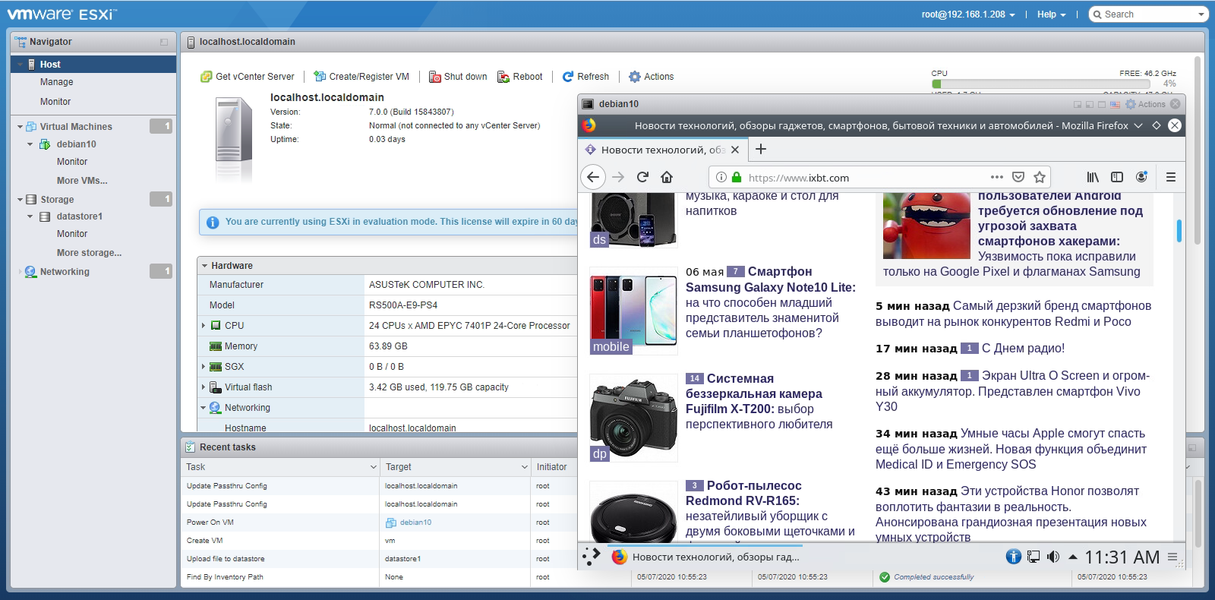Collapse the Virtual Machines tree node
The width and height of the screenshot is (1215, 600).
pos(20,127)
